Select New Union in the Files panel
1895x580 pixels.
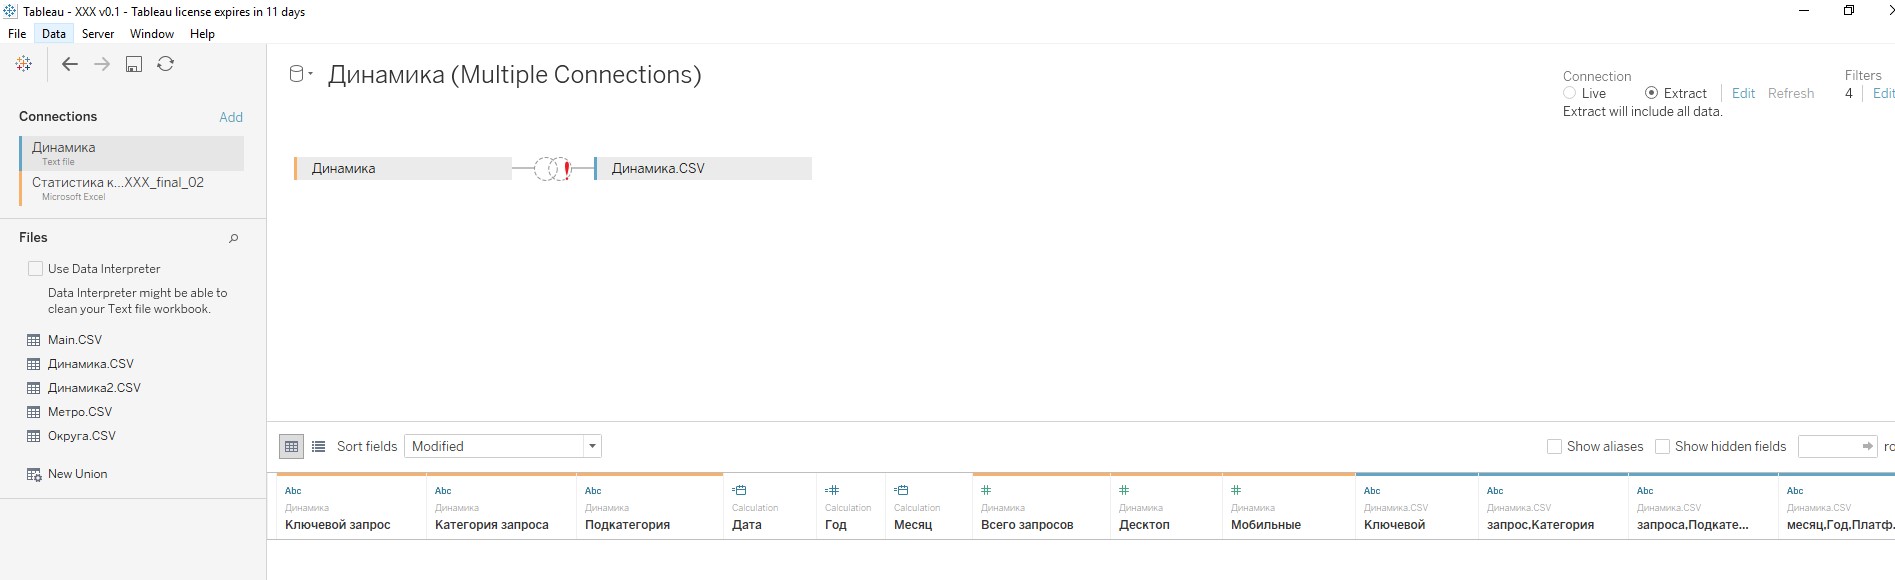pyautogui.click(x=77, y=473)
